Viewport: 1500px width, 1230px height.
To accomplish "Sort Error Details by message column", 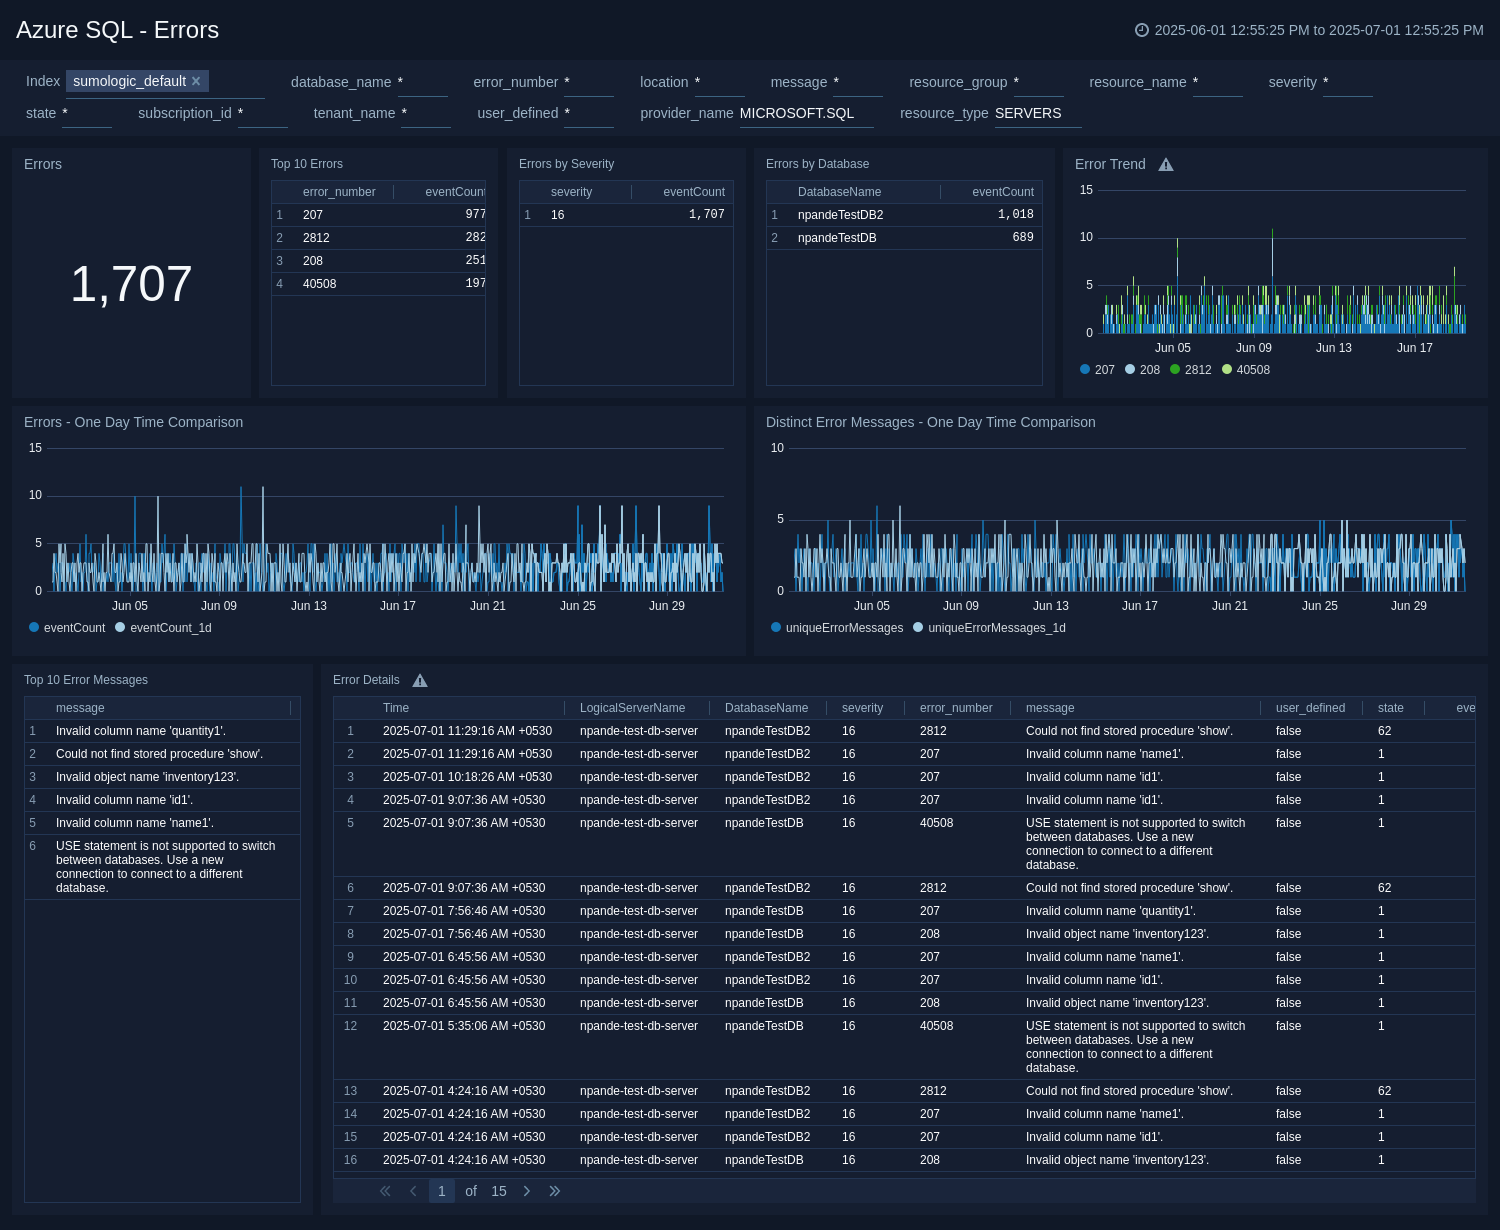I will [1050, 708].
